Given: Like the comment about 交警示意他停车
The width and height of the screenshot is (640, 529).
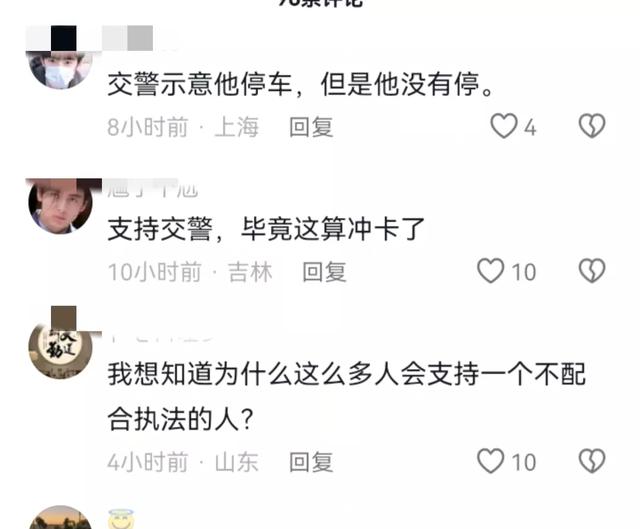Looking at the screenshot, I should click(504, 126).
